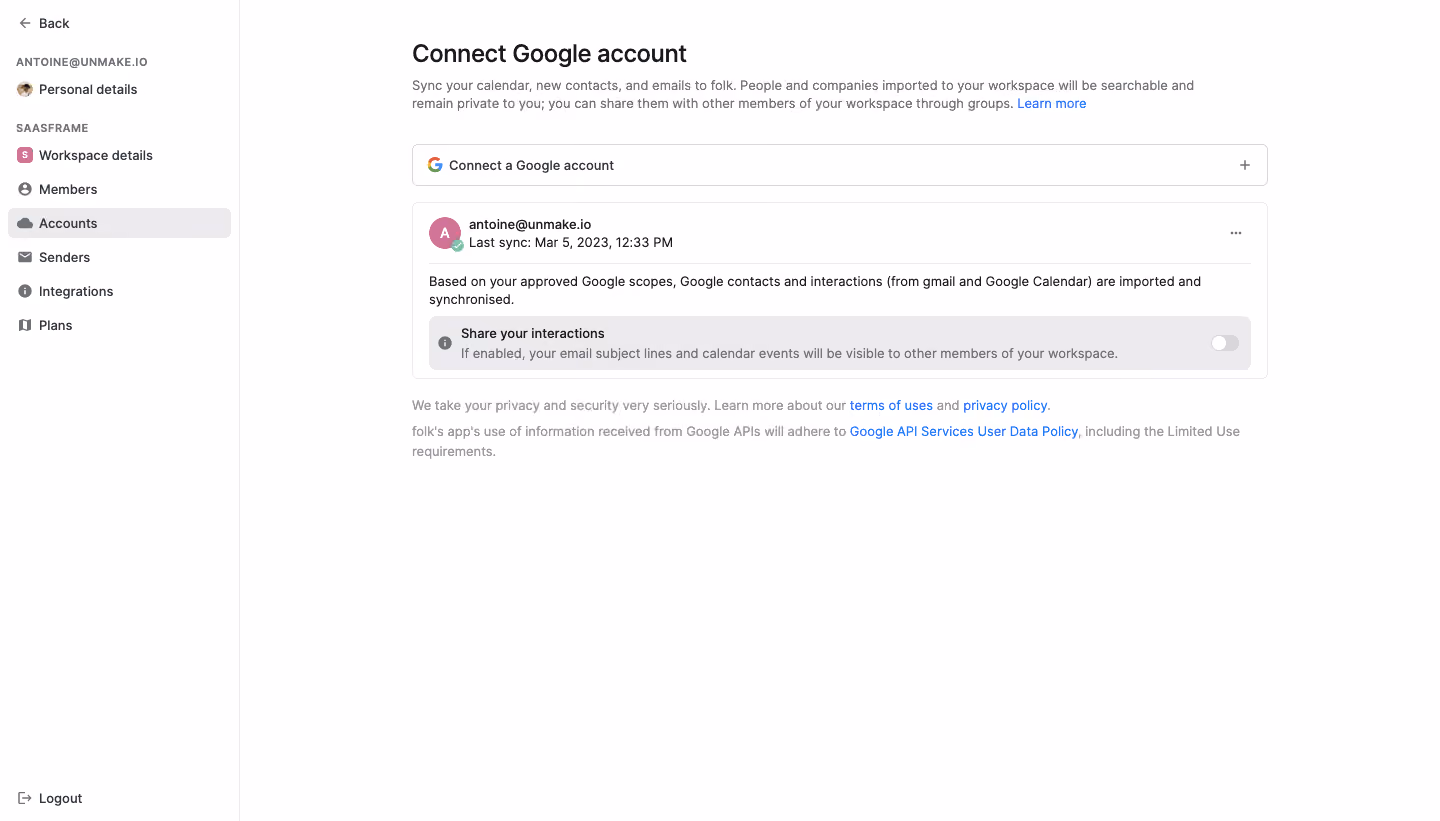The image size is (1440, 821).
Task: Click the Learn more link
Action: (x=1051, y=104)
